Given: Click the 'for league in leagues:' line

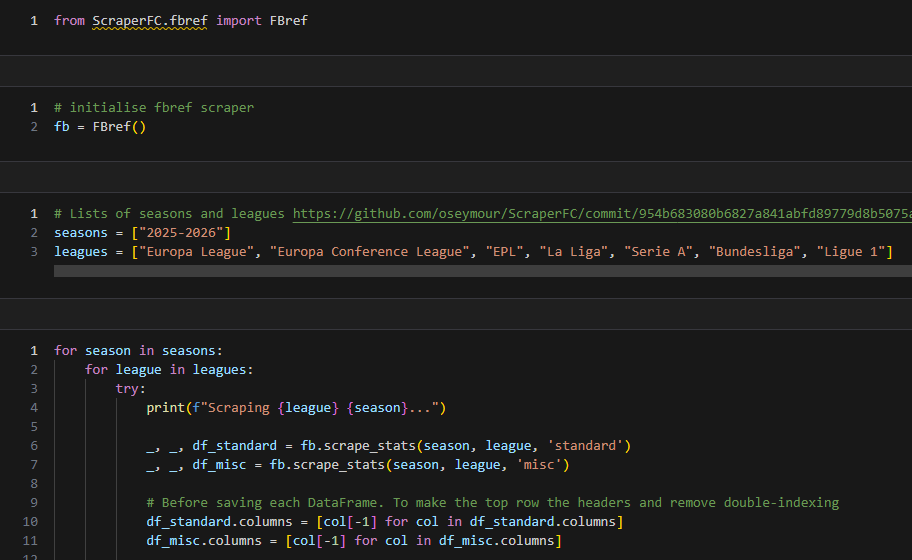Looking at the screenshot, I should (169, 370).
